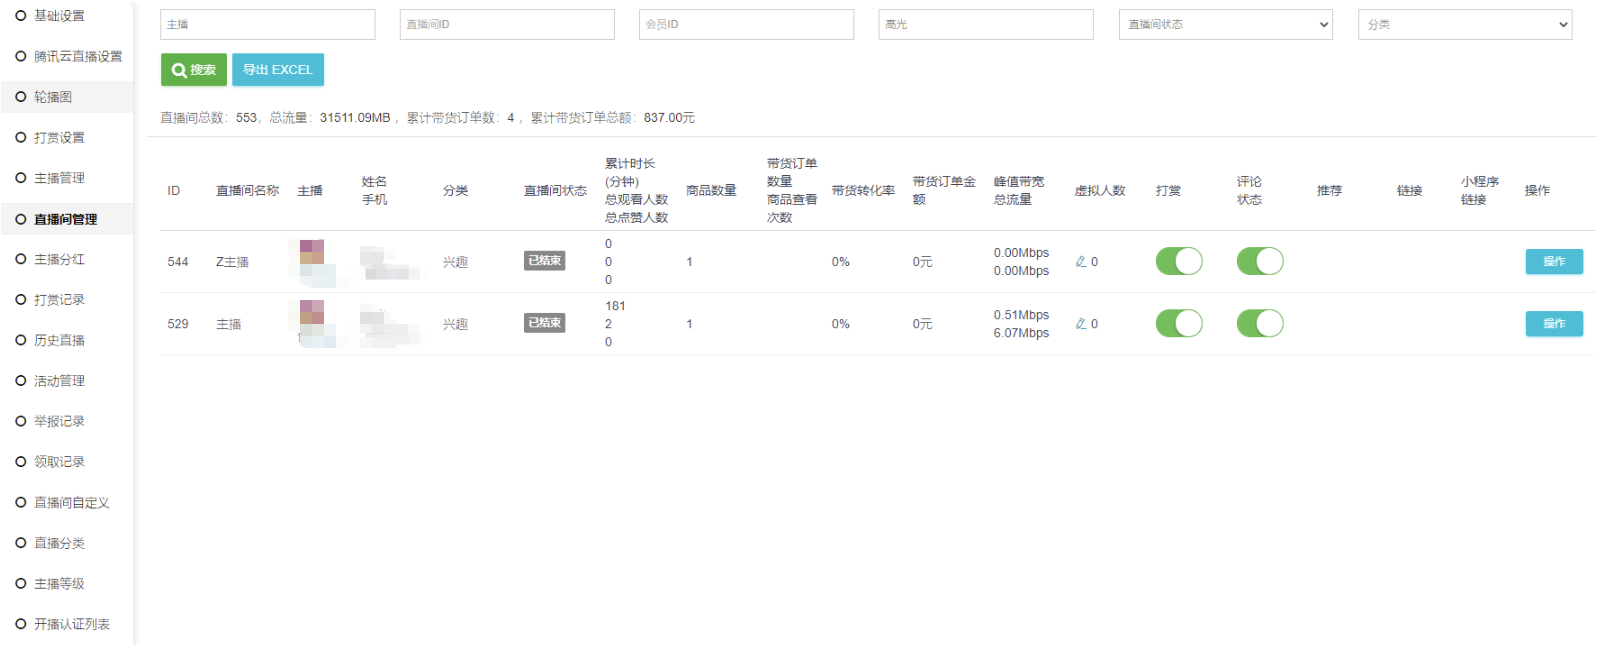Open 腾讯云直播设置 in the sidebar

point(78,57)
